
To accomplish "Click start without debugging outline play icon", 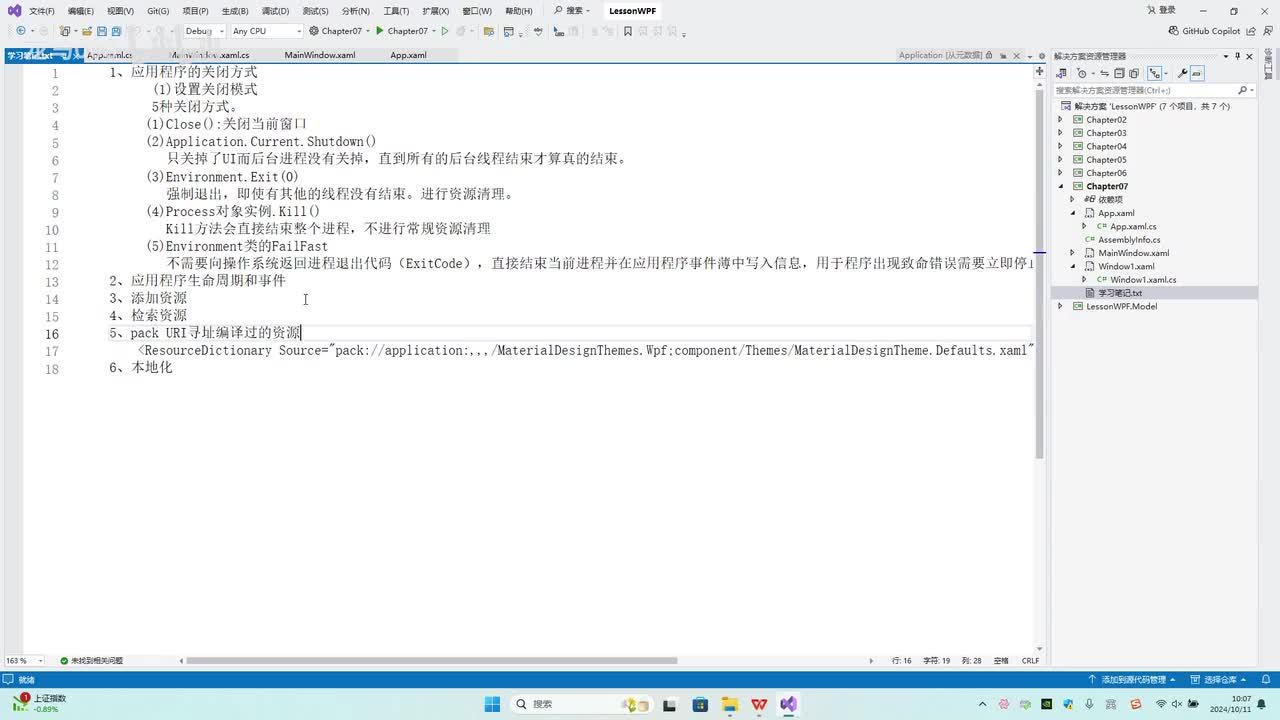I will pos(445,31).
